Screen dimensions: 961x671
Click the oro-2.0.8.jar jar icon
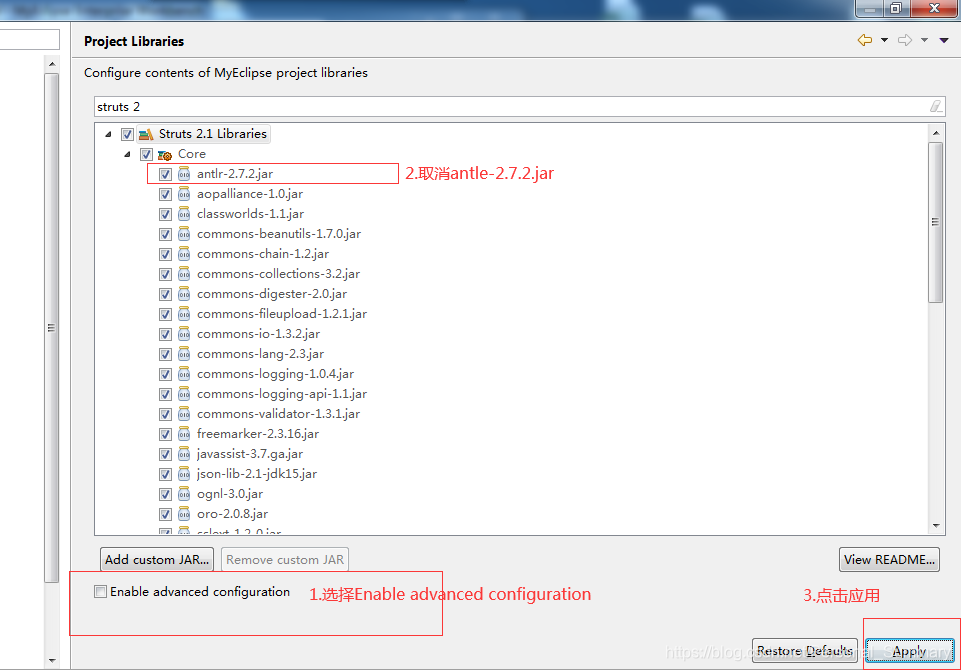184,514
